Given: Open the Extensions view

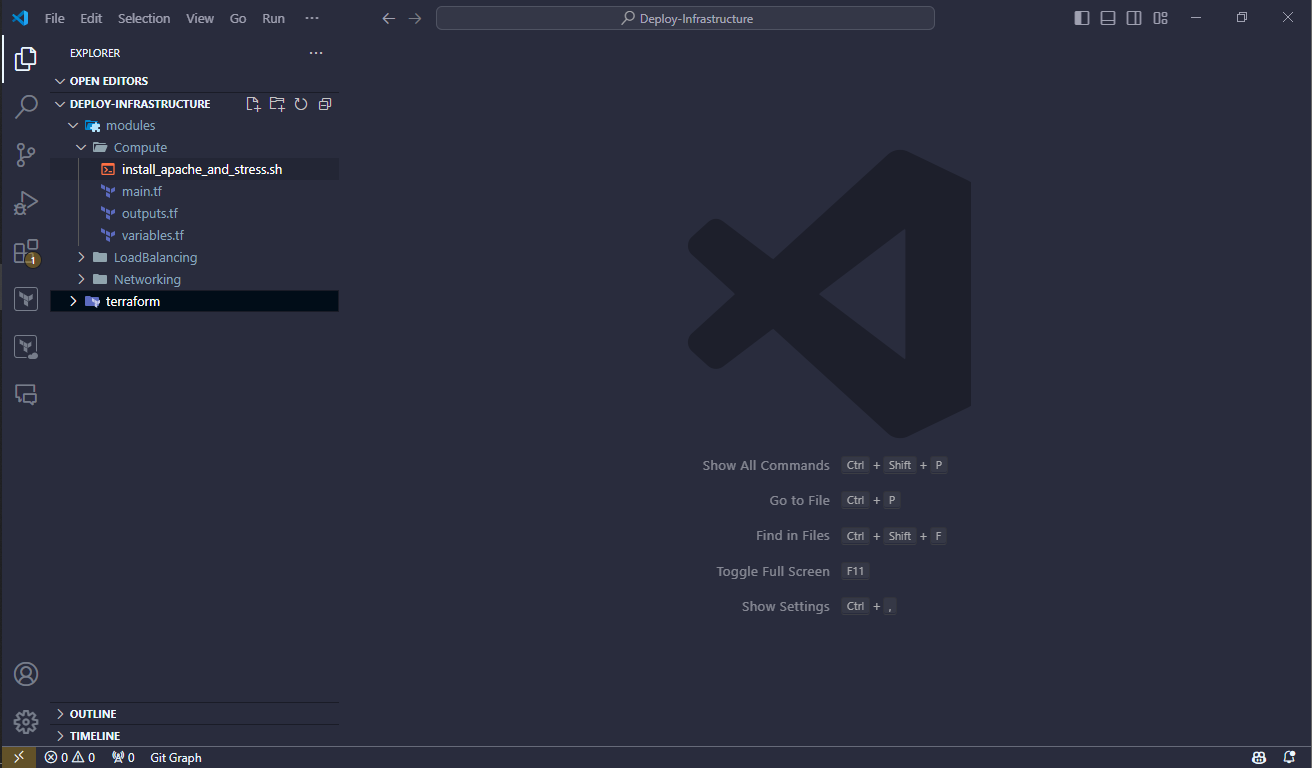Looking at the screenshot, I should [26, 251].
